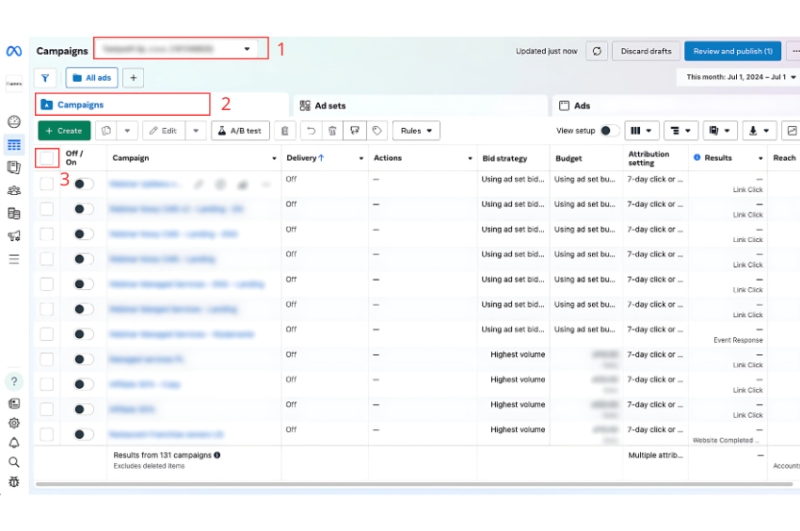Screen dimensions: 800x531
Task: Open the Breakdown dropdown
Action: point(681,131)
